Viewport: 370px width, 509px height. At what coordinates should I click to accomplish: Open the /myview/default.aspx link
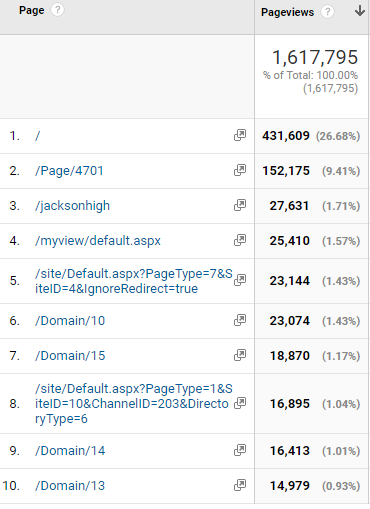pyautogui.click(x=98, y=241)
